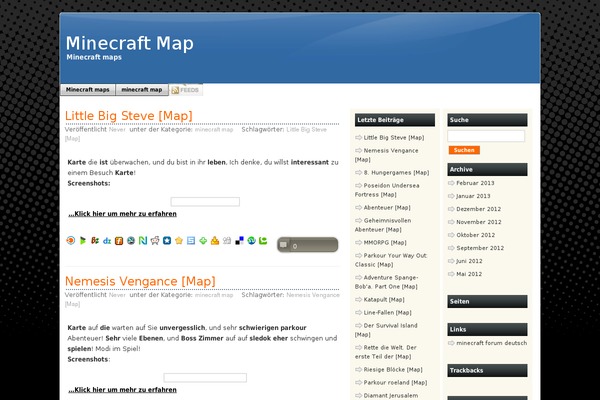This screenshot has width=600, height=400.
Task: Open comment count bubble for Little Big Steve
Action: pos(308,245)
